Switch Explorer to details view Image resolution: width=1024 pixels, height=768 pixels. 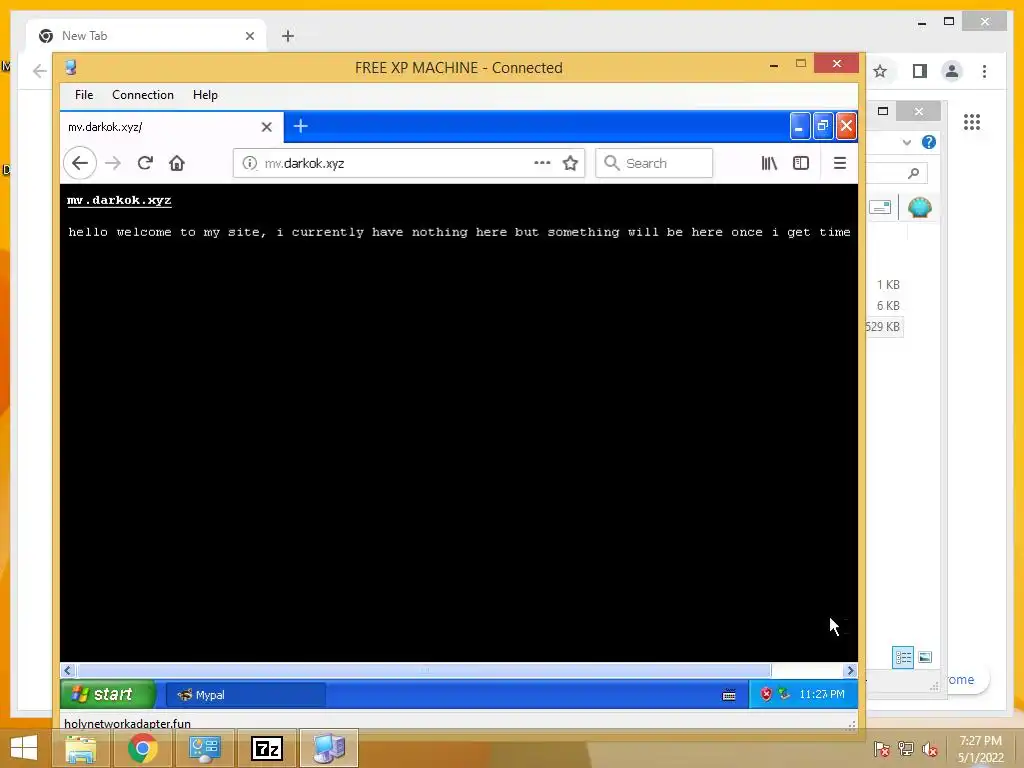(903, 657)
